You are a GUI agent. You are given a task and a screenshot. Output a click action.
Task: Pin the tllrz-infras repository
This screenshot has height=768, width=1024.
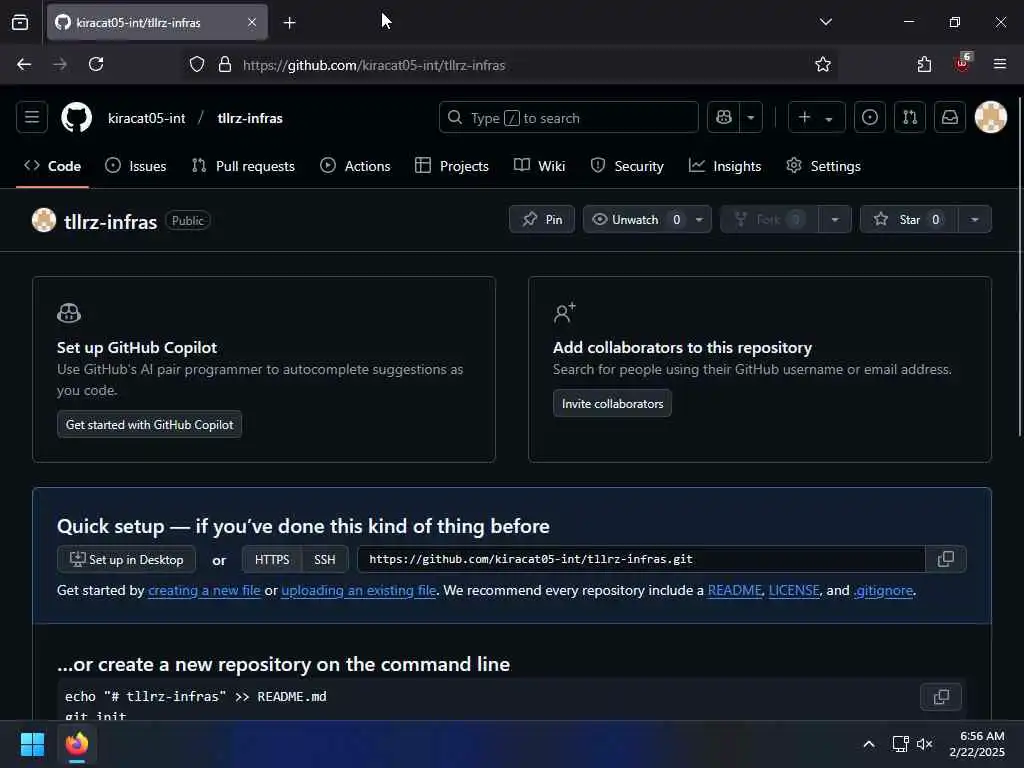click(541, 219)
